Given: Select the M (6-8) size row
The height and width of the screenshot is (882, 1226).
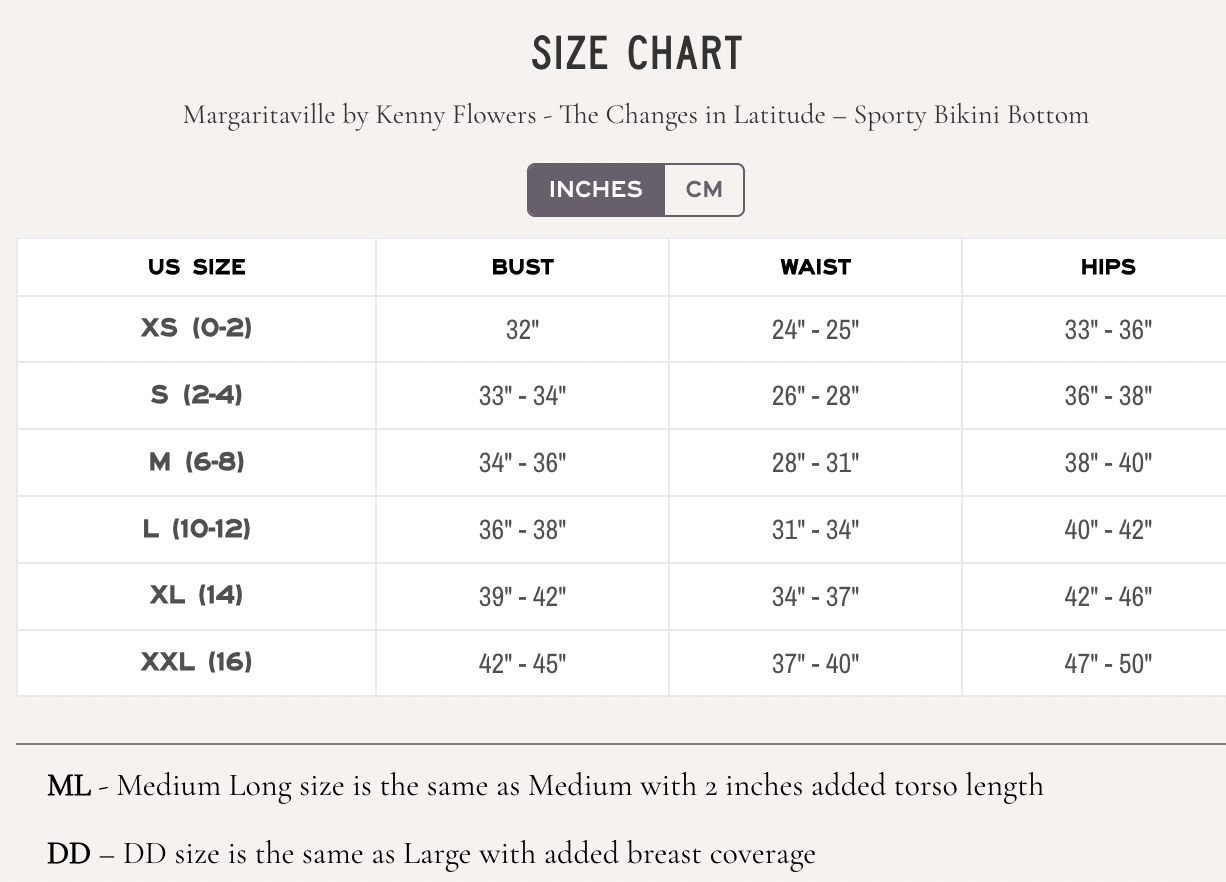Looking at the screenshot, I should coord(196,462).
